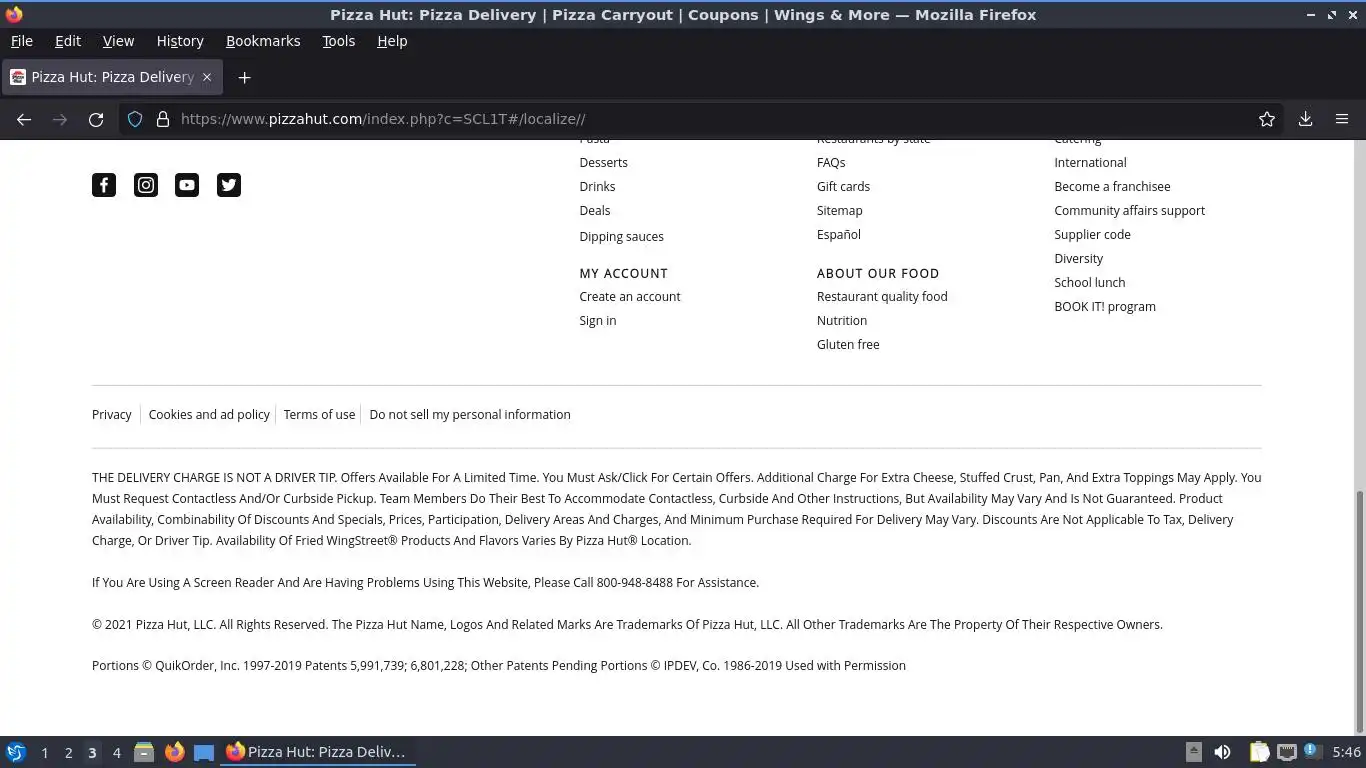Screen dimensions: 1366x768
Task: Click Do not sell my personal information
Action: (469, 415)
